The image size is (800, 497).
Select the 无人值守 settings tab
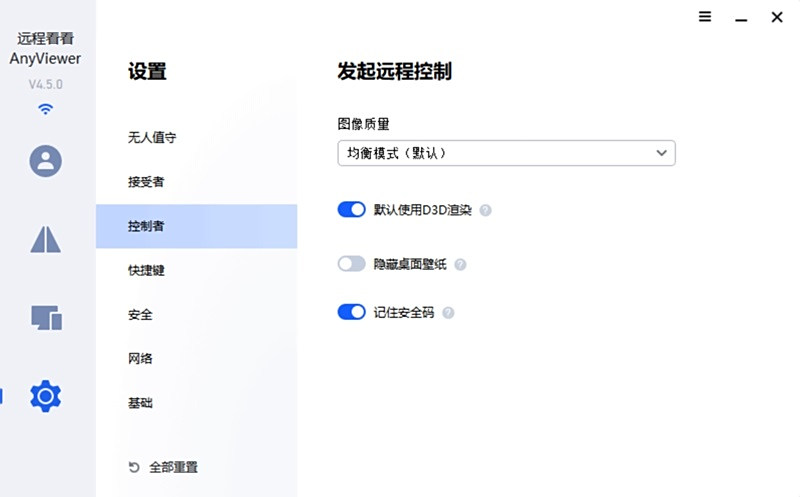coord(153,138)
